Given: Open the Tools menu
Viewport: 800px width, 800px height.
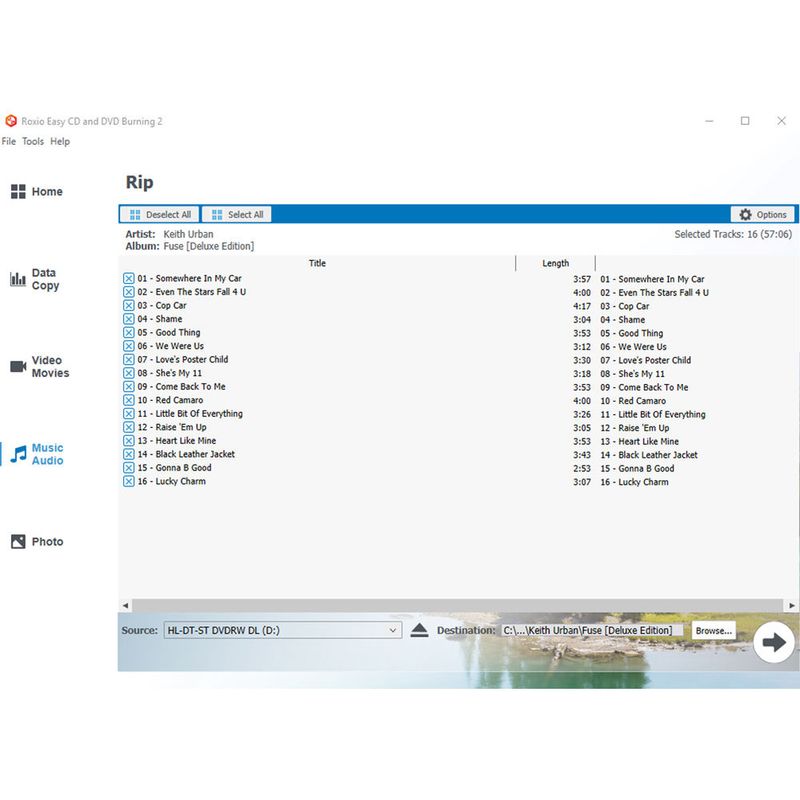Looking at the screenshot, I should coord(33,141).
